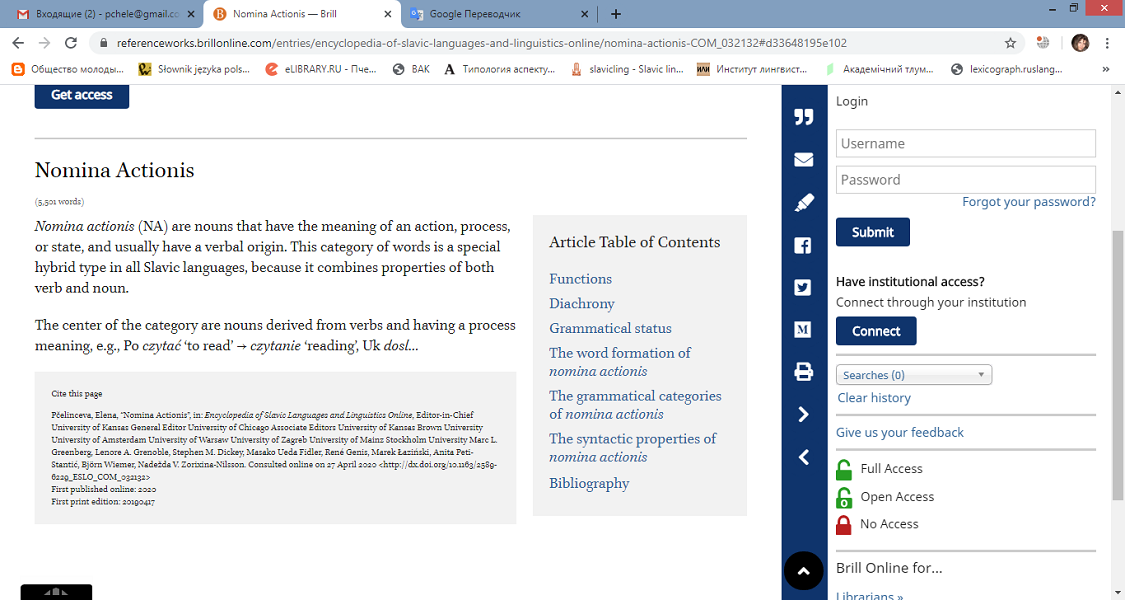Close the Nomina Actionis — Brill tab
This screenshot has width=1125, height=600.
387,14
